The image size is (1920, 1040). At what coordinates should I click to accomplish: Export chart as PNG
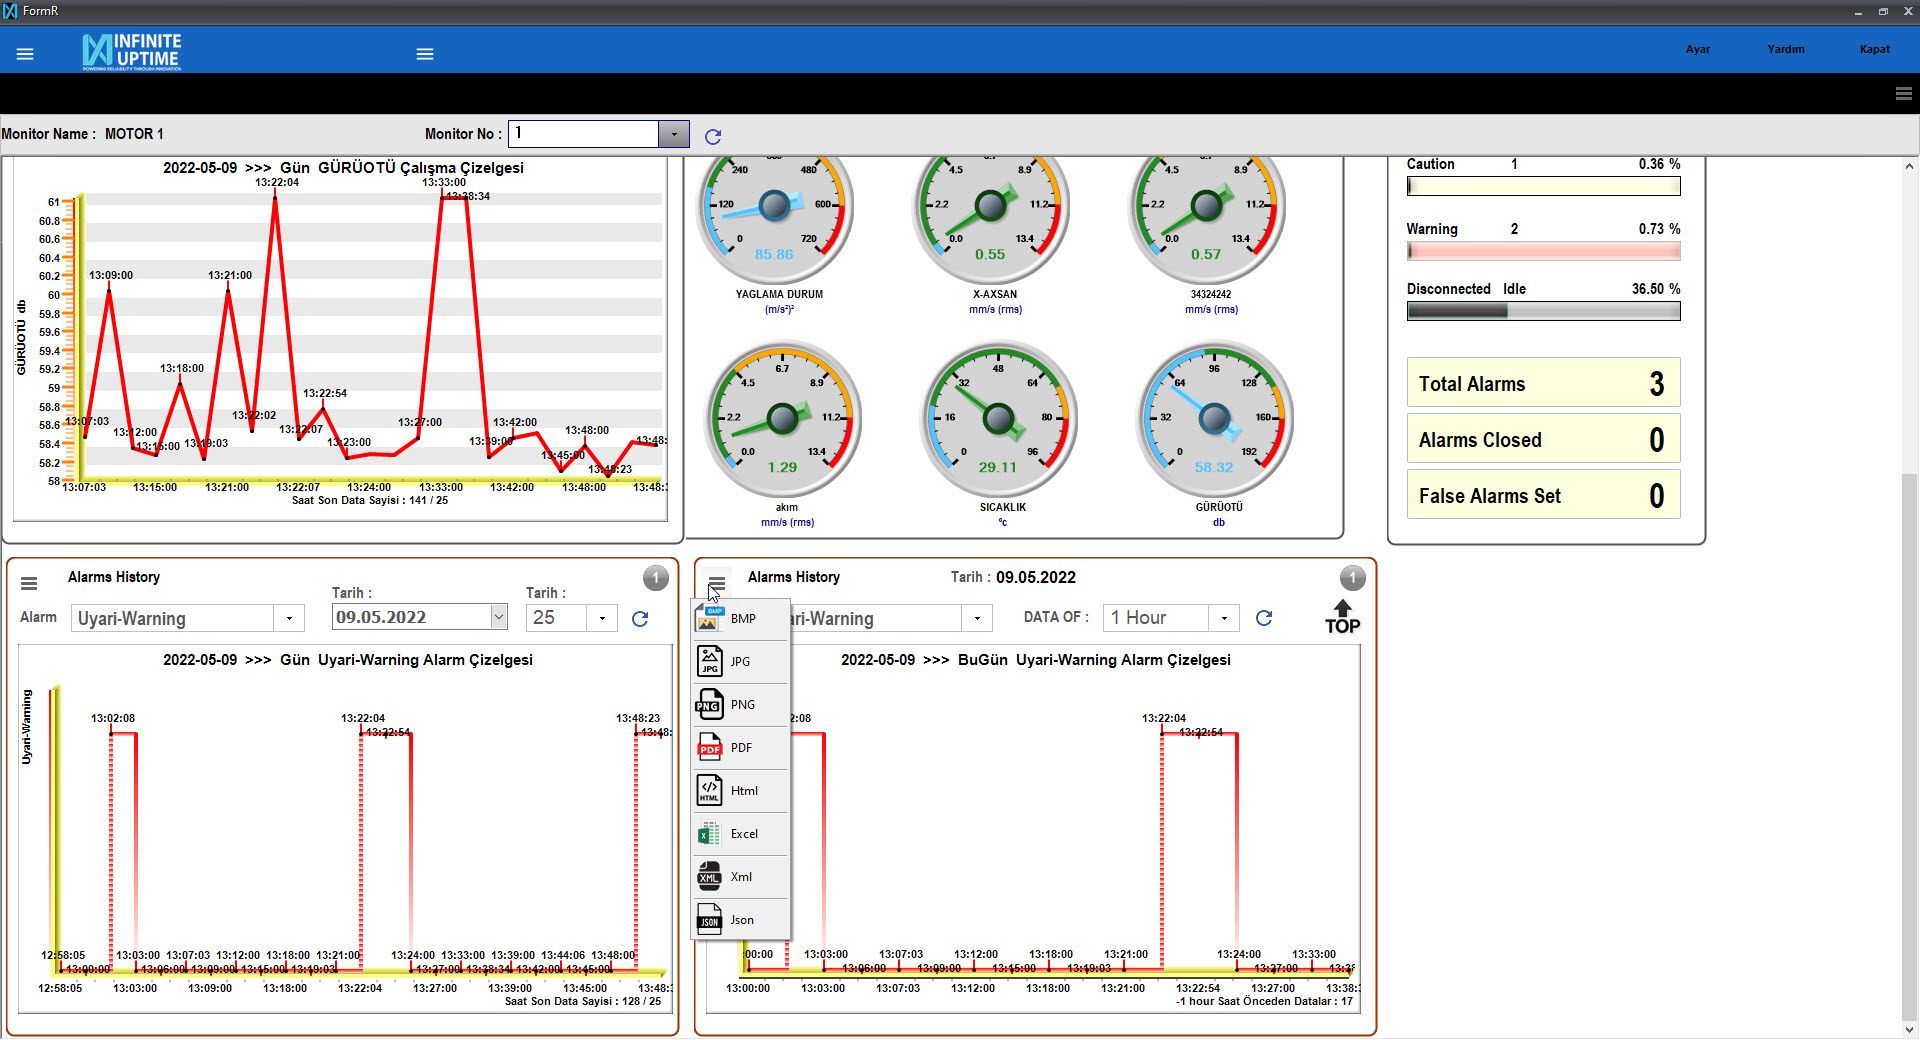[741, 705]
